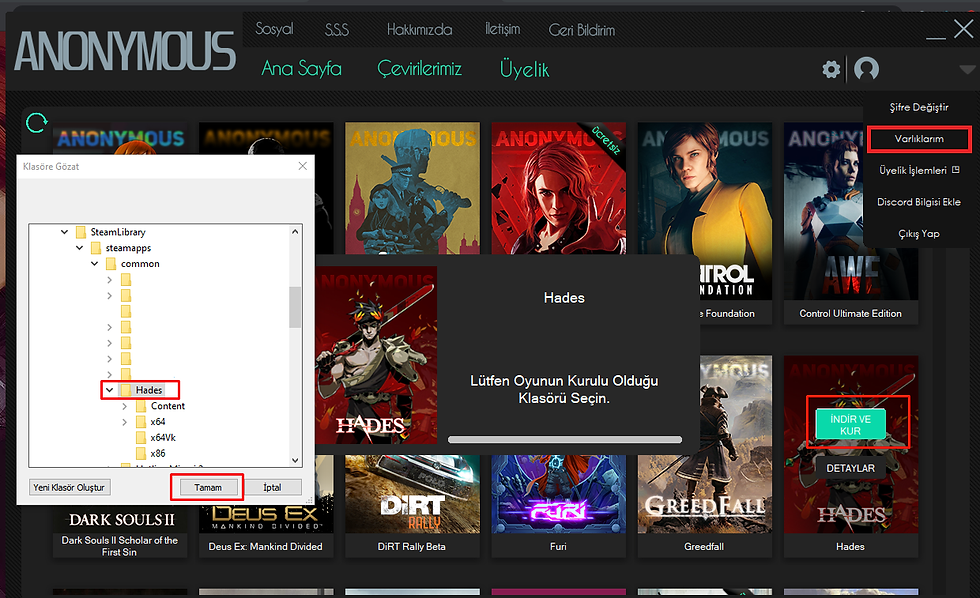Switch to Ana Sayfa tab

click(301, 68)
